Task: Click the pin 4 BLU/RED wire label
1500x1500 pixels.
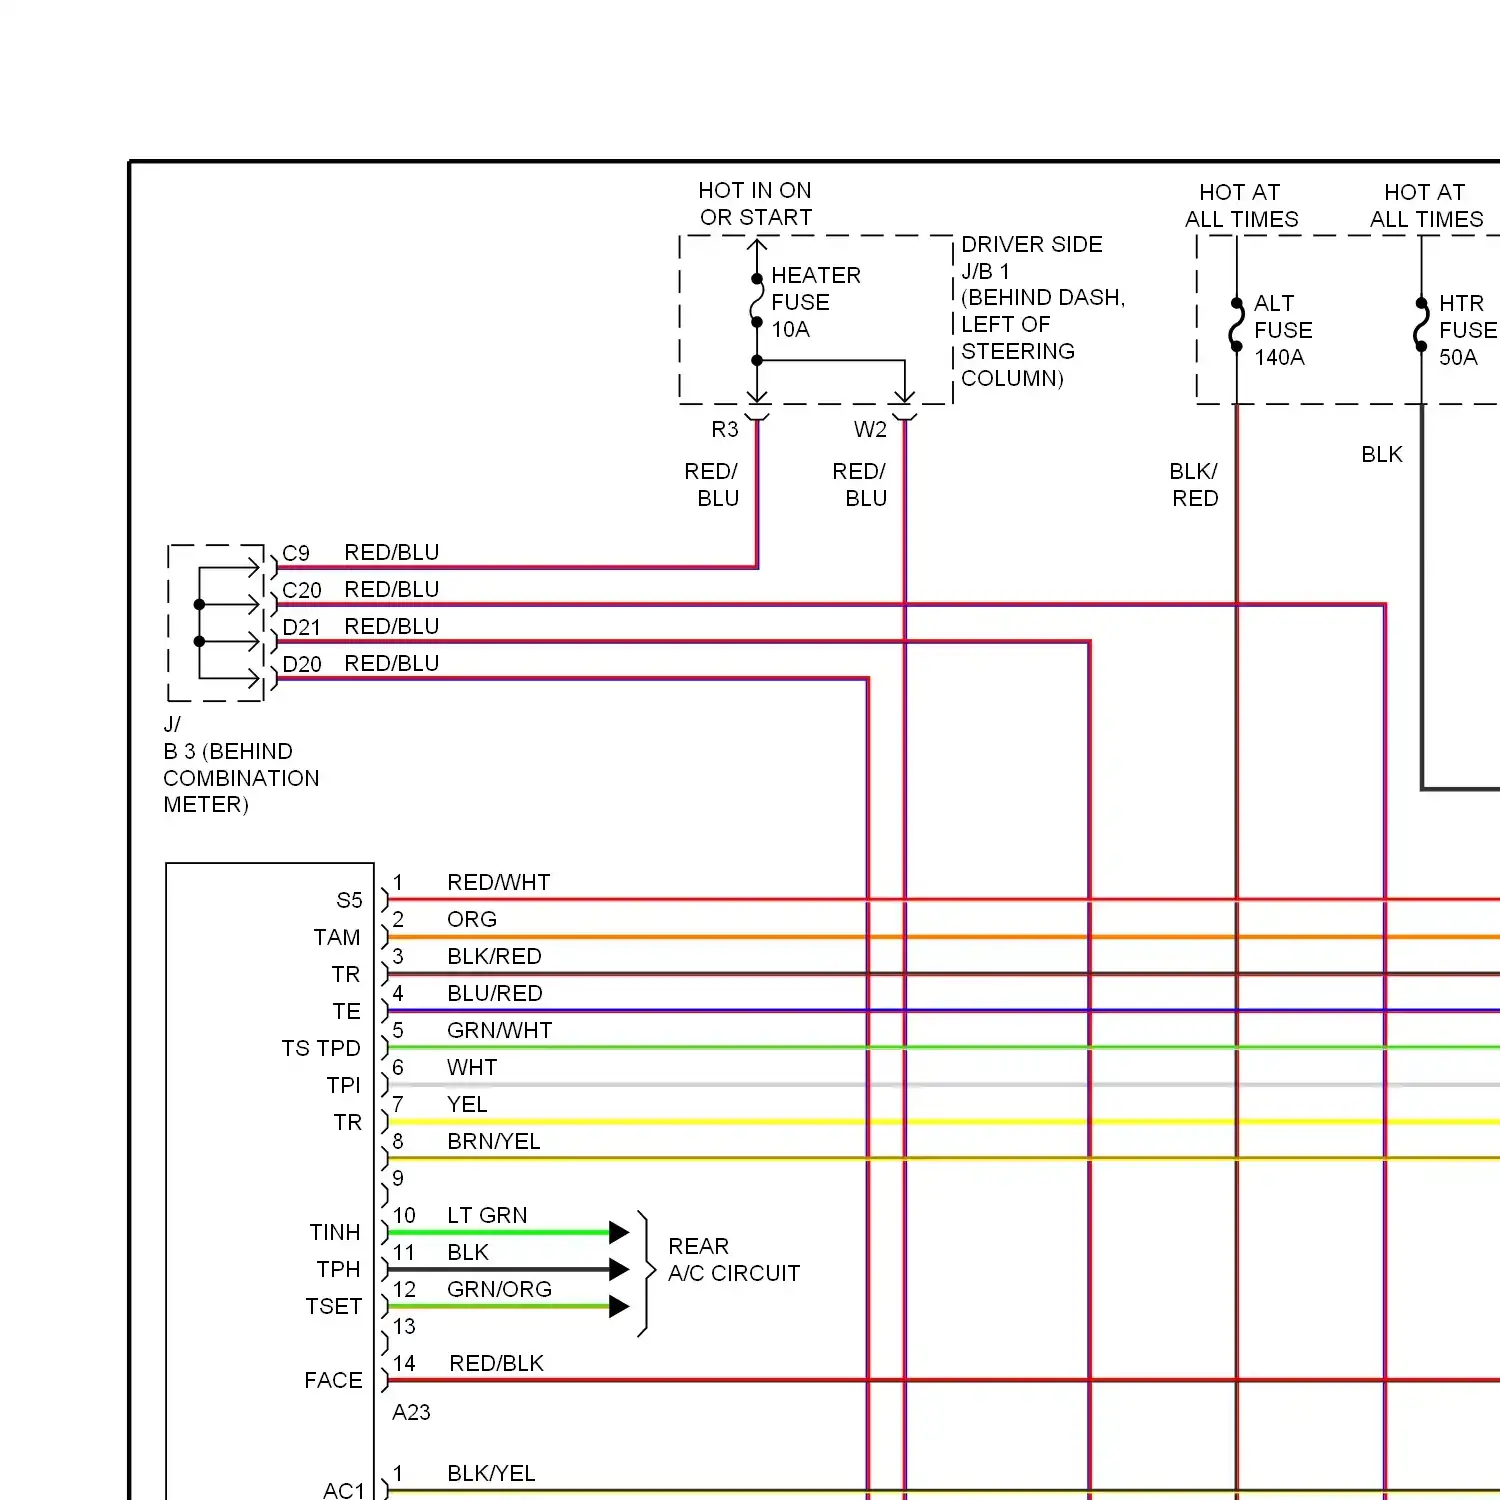Action: (495, 993)
